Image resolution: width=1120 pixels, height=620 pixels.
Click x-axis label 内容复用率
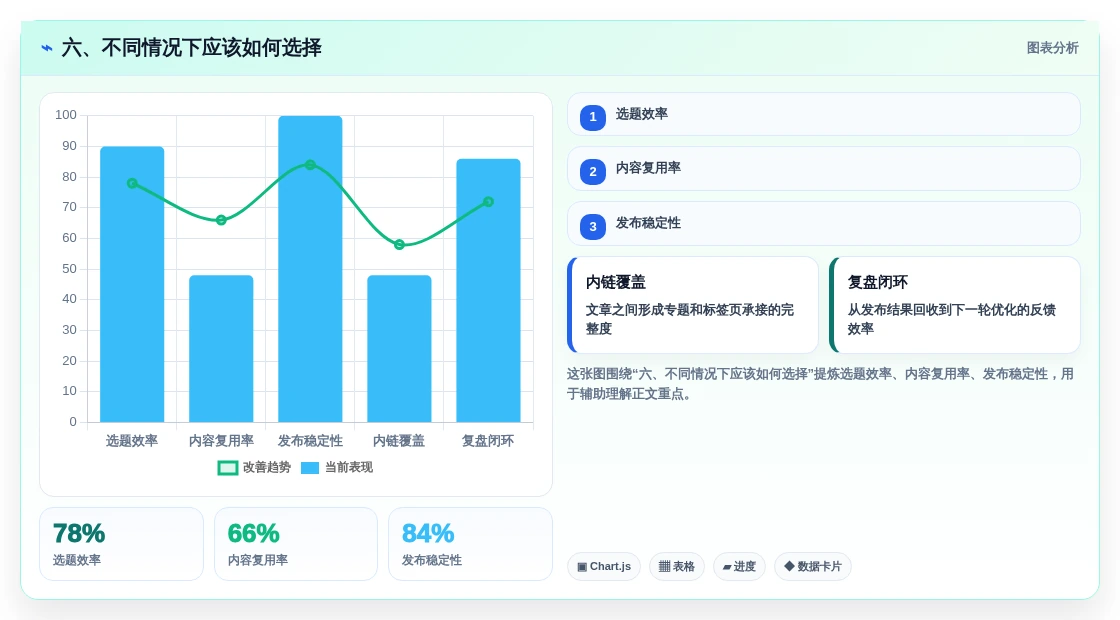coord(221,441)
